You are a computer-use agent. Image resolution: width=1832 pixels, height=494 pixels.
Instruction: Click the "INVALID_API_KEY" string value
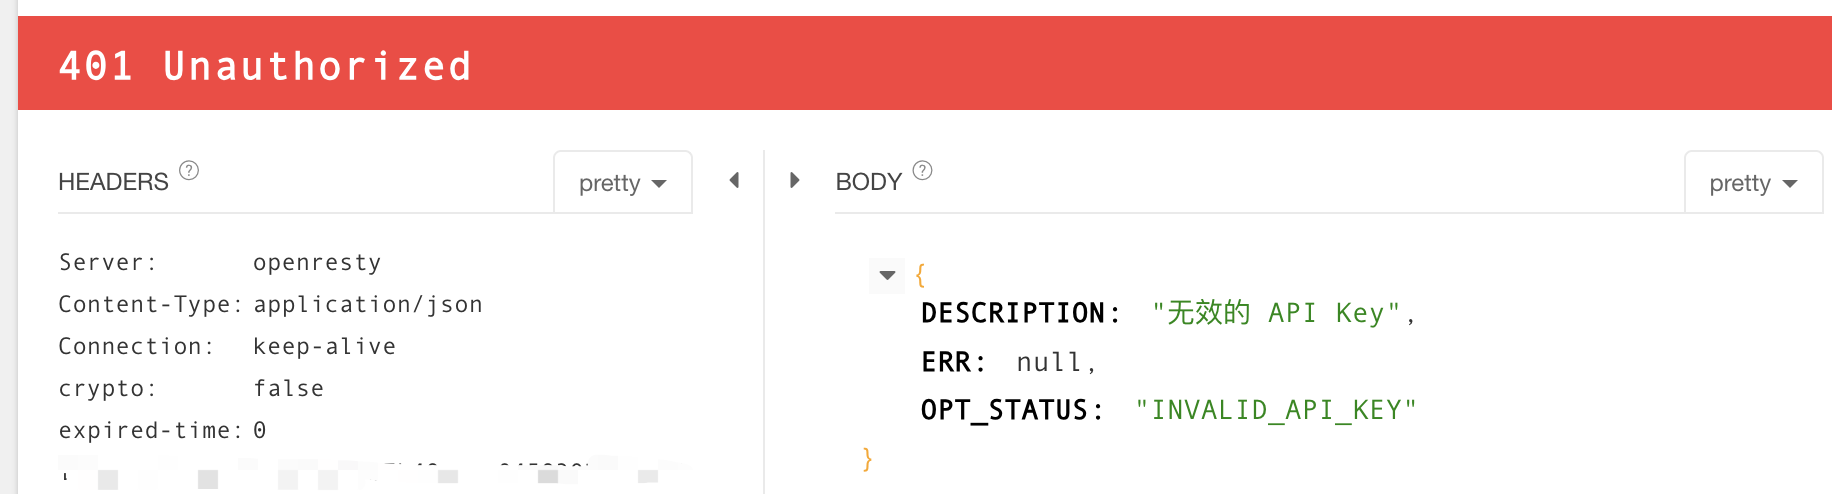1276,410
